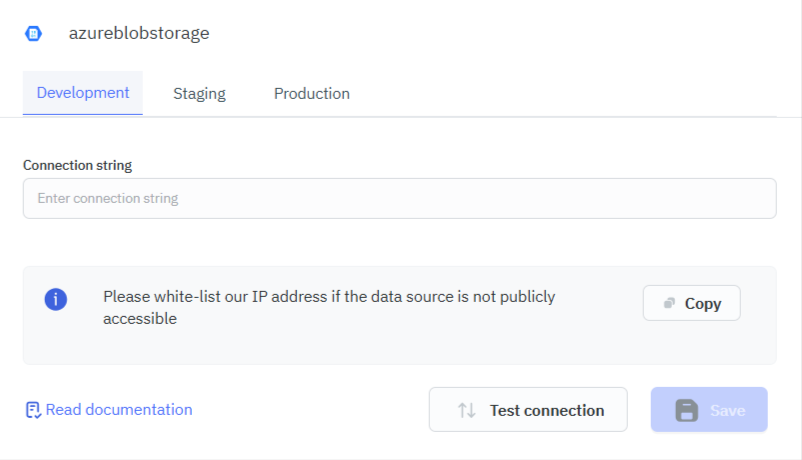Image resolution: width=802 pixels, height=460 pixels.
Task: Click the white-list IP address message text
Action: click(x=329, y=308)
